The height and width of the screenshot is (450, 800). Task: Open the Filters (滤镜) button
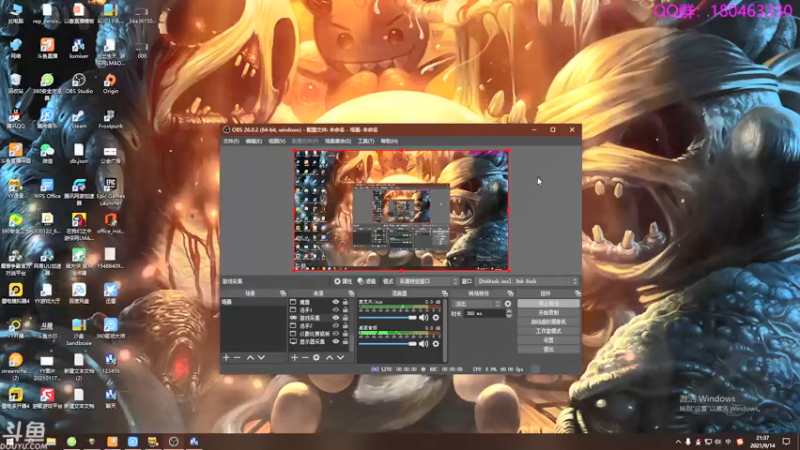(x=366, y=281)
